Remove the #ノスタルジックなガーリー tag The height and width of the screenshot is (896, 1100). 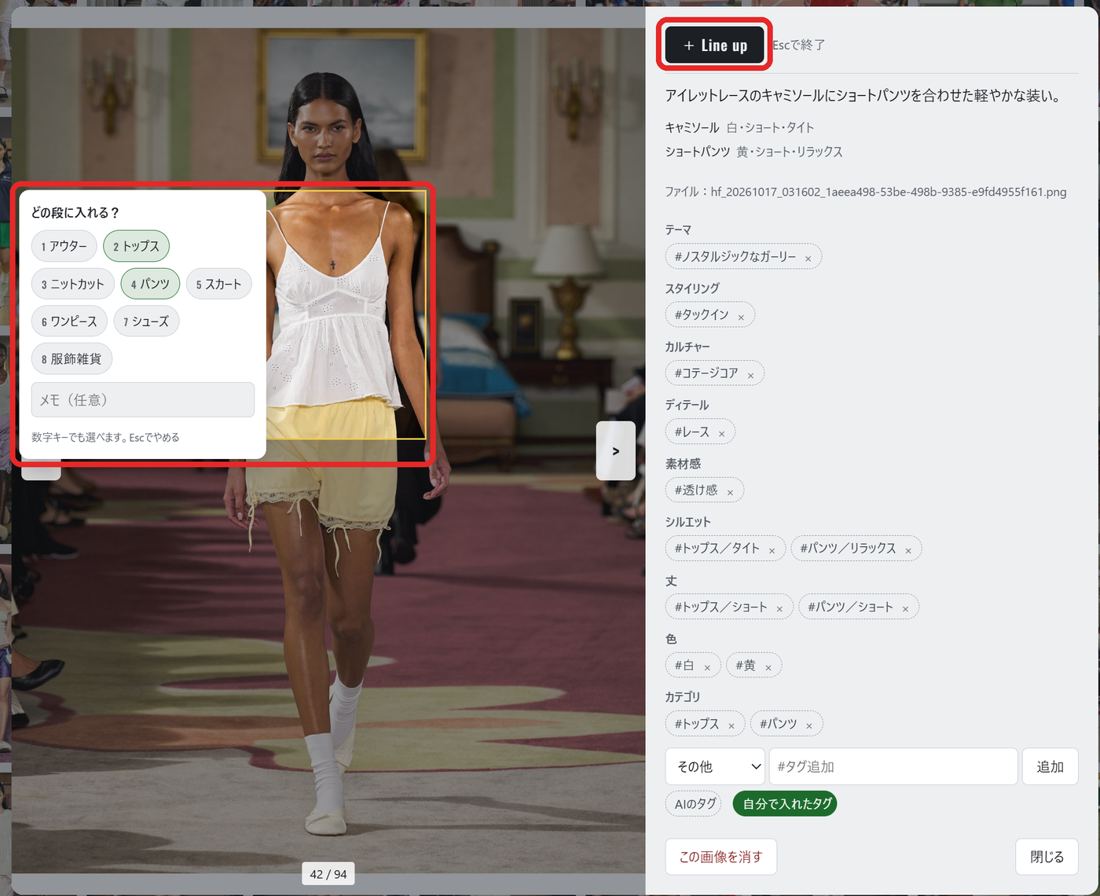click(808, 258)
